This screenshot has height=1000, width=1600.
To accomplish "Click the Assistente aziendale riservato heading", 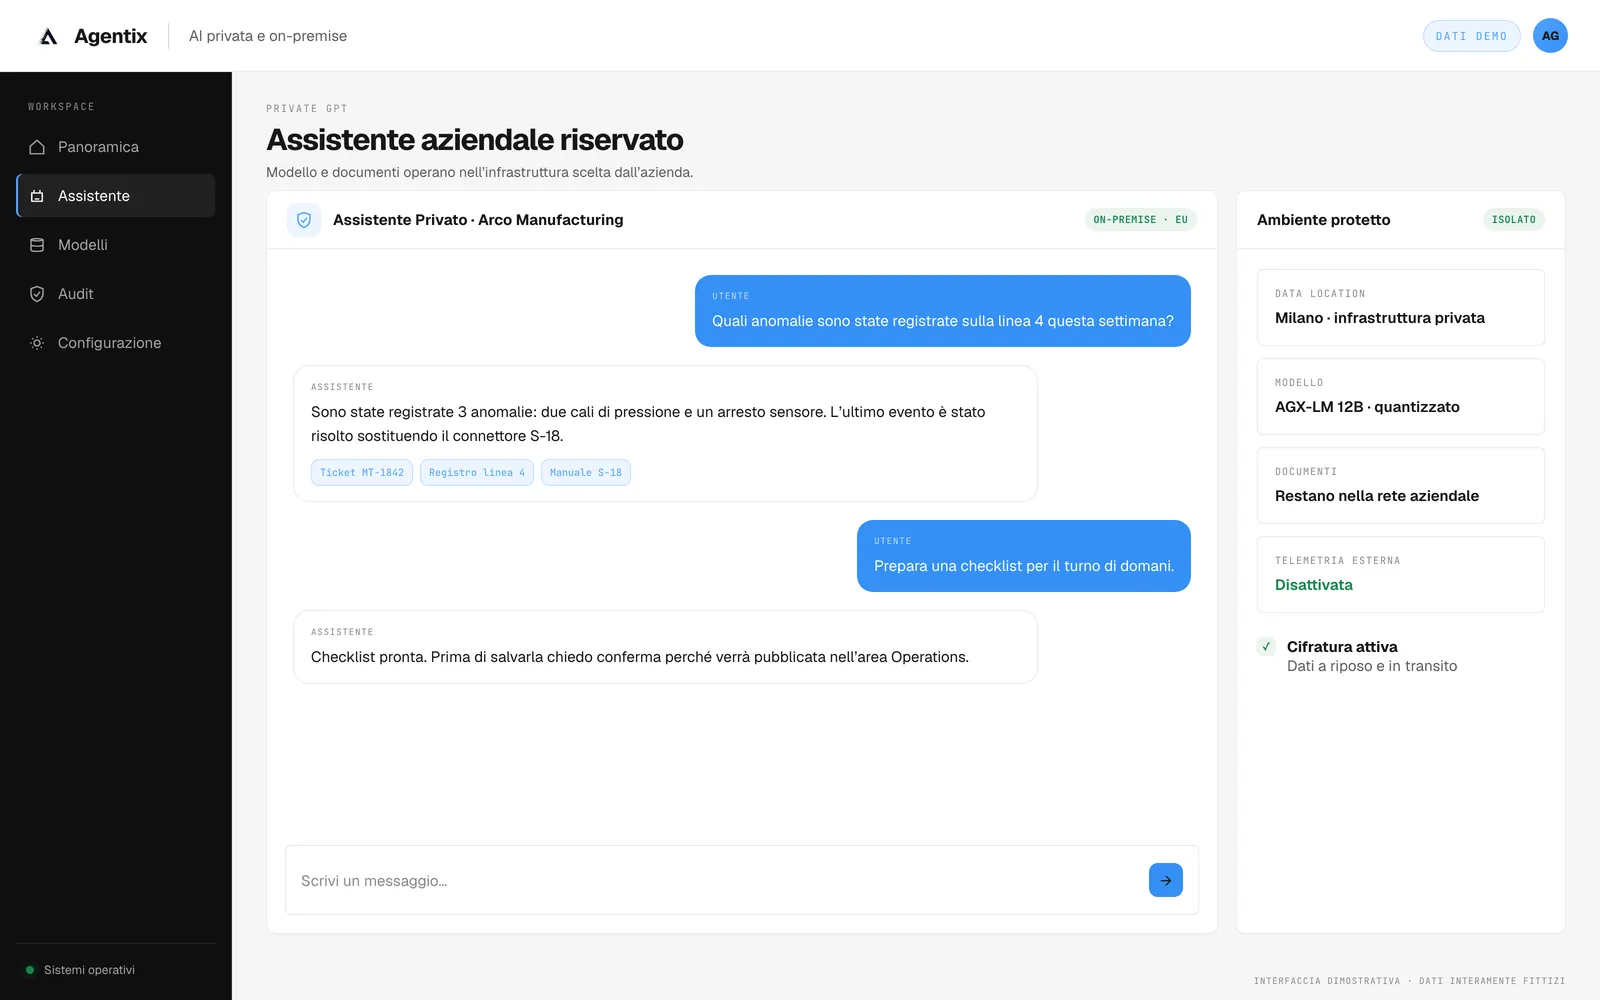I will pos(475,140).
